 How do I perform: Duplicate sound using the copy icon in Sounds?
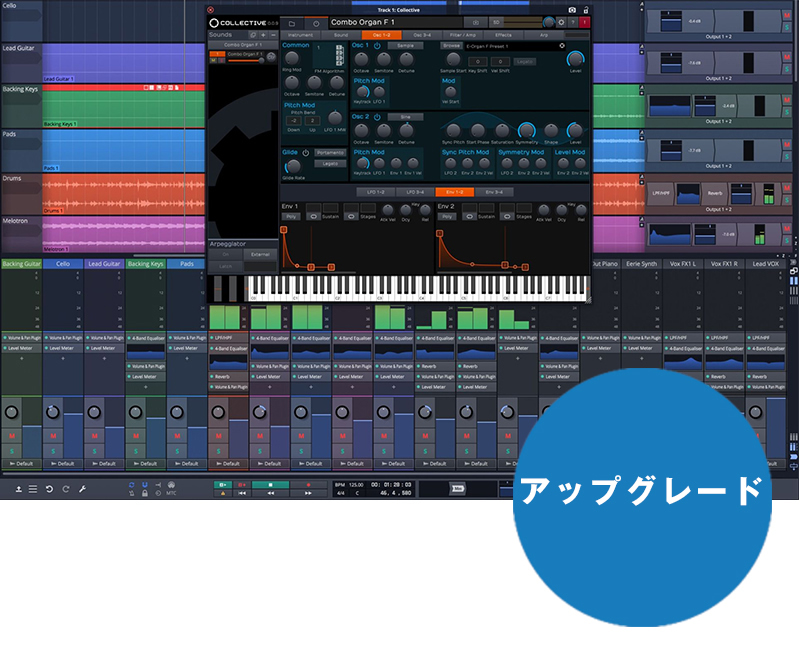253,35
